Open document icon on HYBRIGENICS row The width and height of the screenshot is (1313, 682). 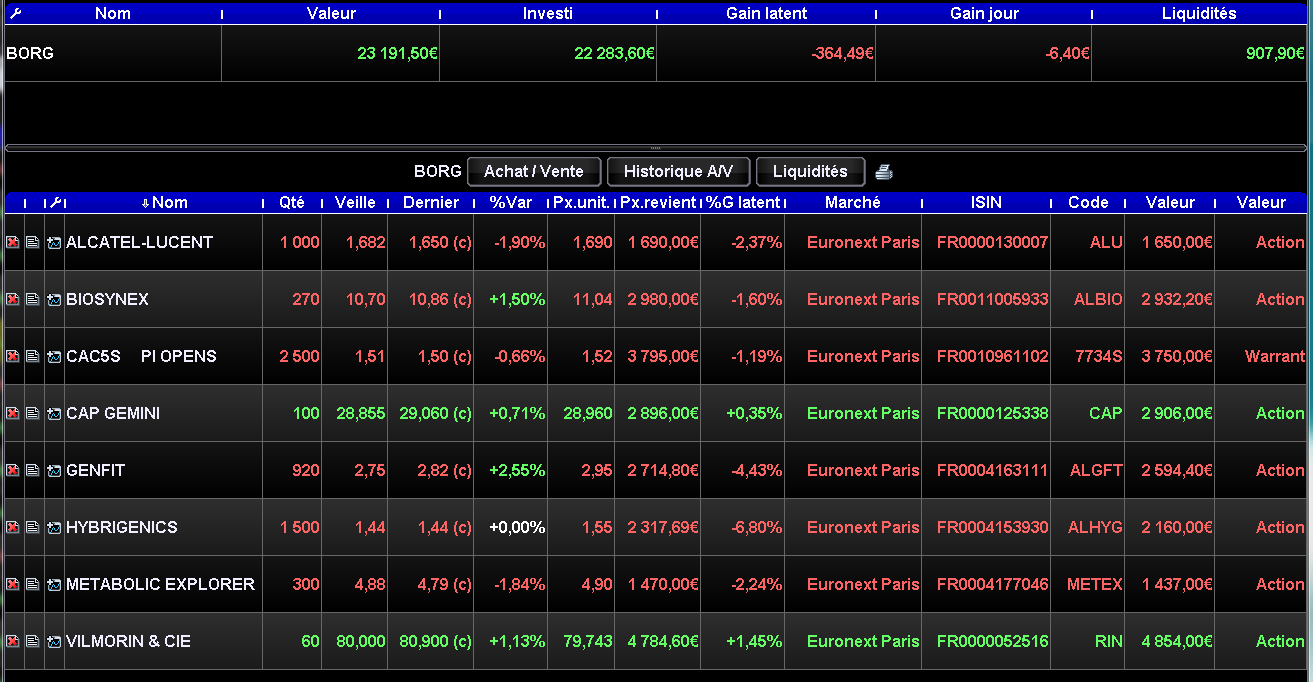[x=33, y=527]
